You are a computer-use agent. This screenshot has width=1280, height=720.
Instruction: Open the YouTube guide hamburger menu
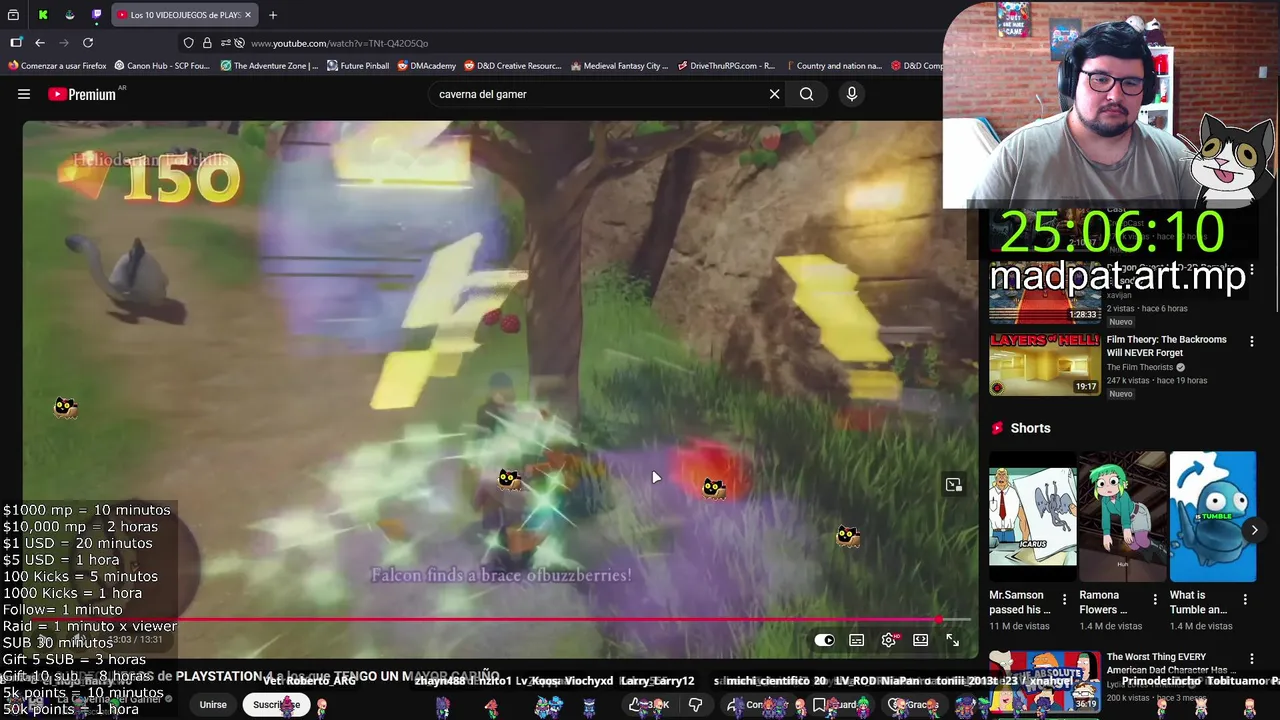[24, 94]
